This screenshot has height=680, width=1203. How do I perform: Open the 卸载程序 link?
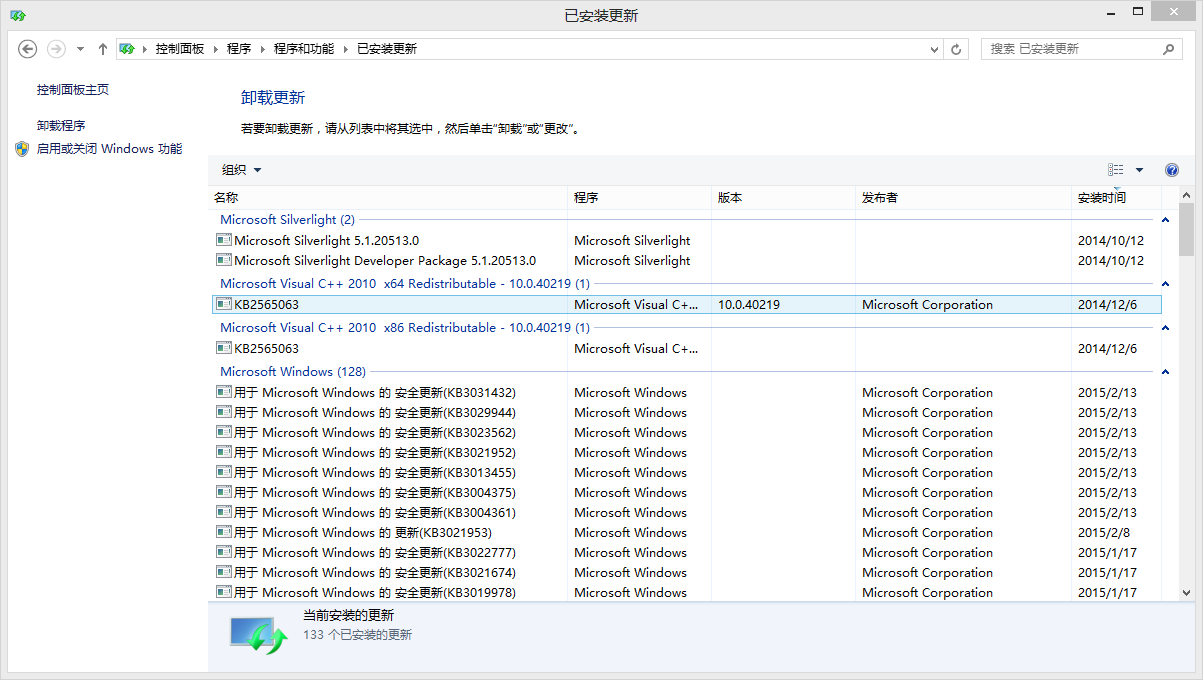(61, 126)
